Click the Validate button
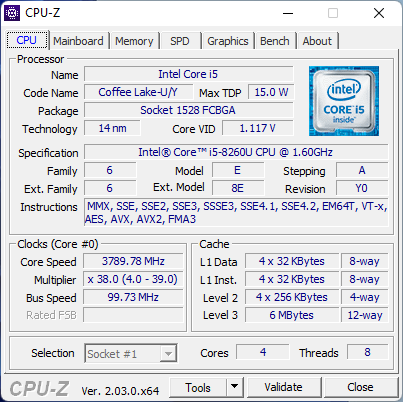This screenshot has width=403, height=402. click(284, 387)
